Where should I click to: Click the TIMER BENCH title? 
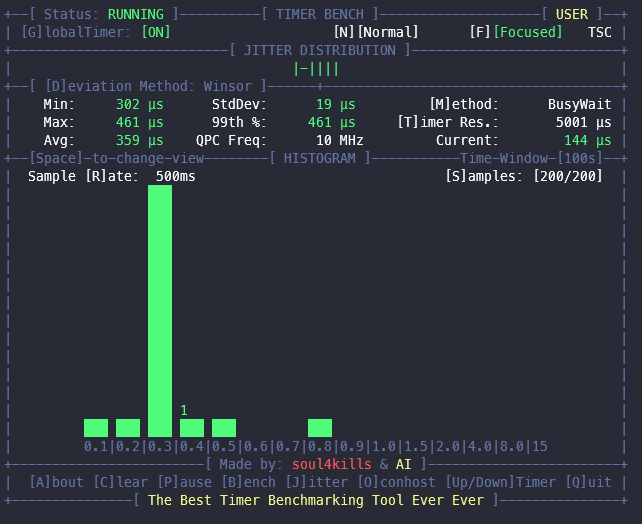coord(319,14)
